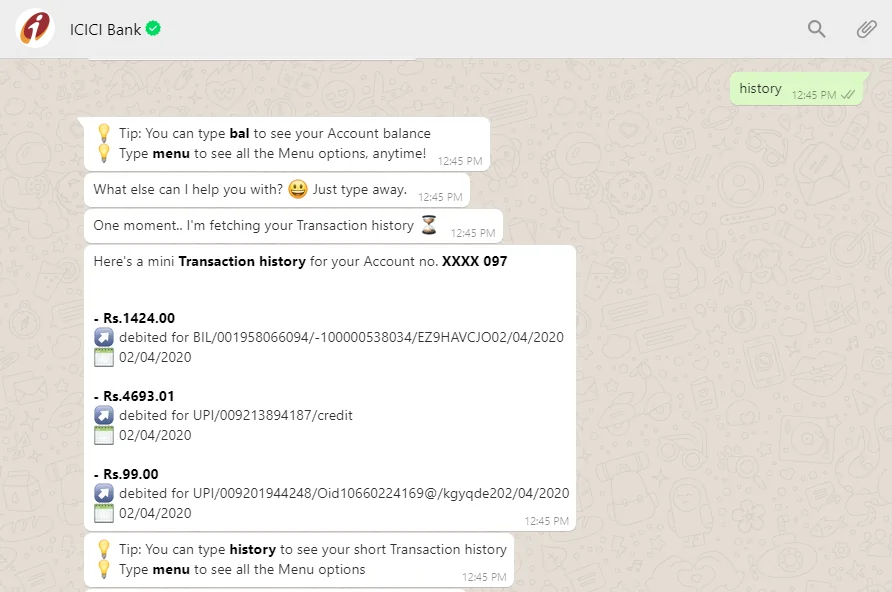Click the green verified badge
The image size is (892, 592).
tap(153, 28)
